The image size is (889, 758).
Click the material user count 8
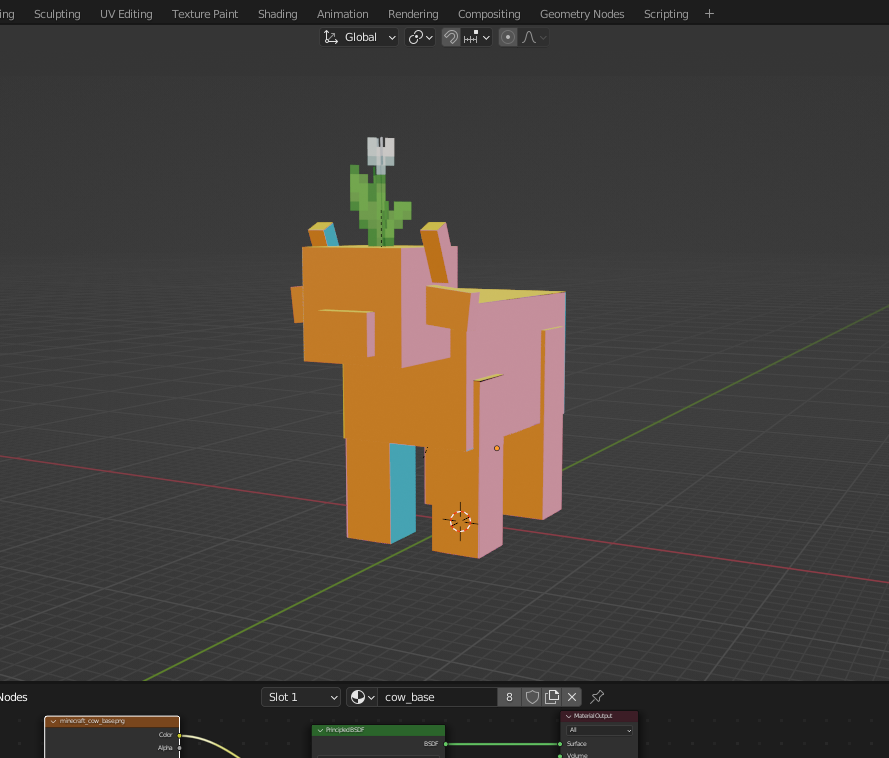(x=509, y=697)
